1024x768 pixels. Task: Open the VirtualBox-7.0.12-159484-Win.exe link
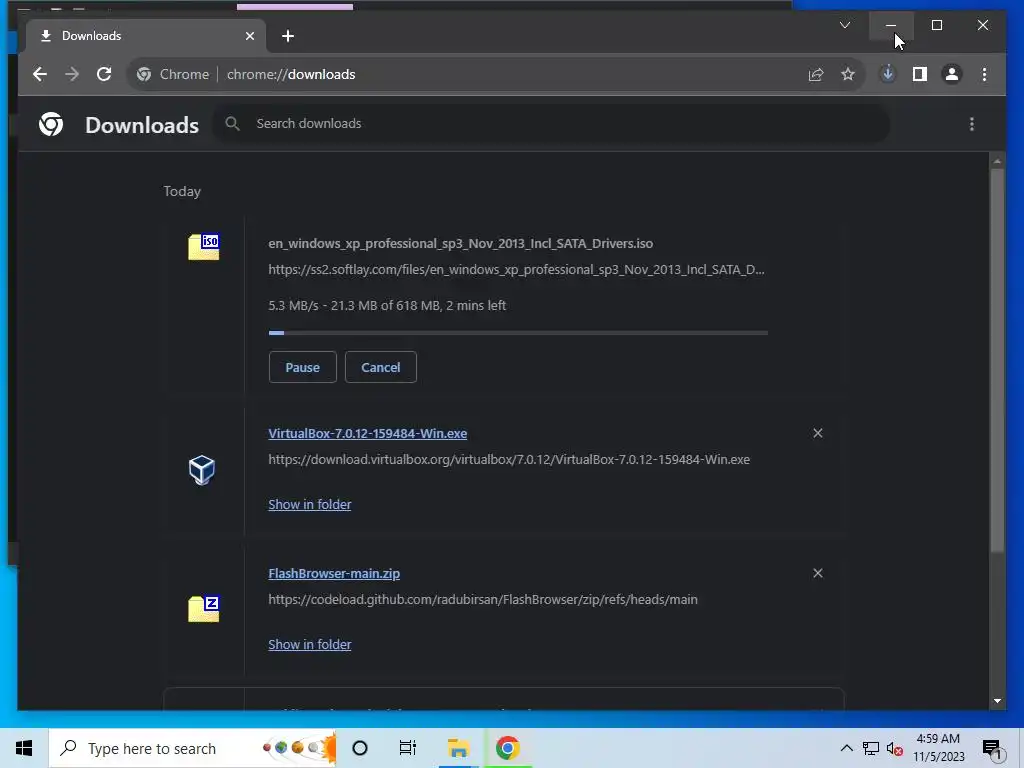pos(368,434)
